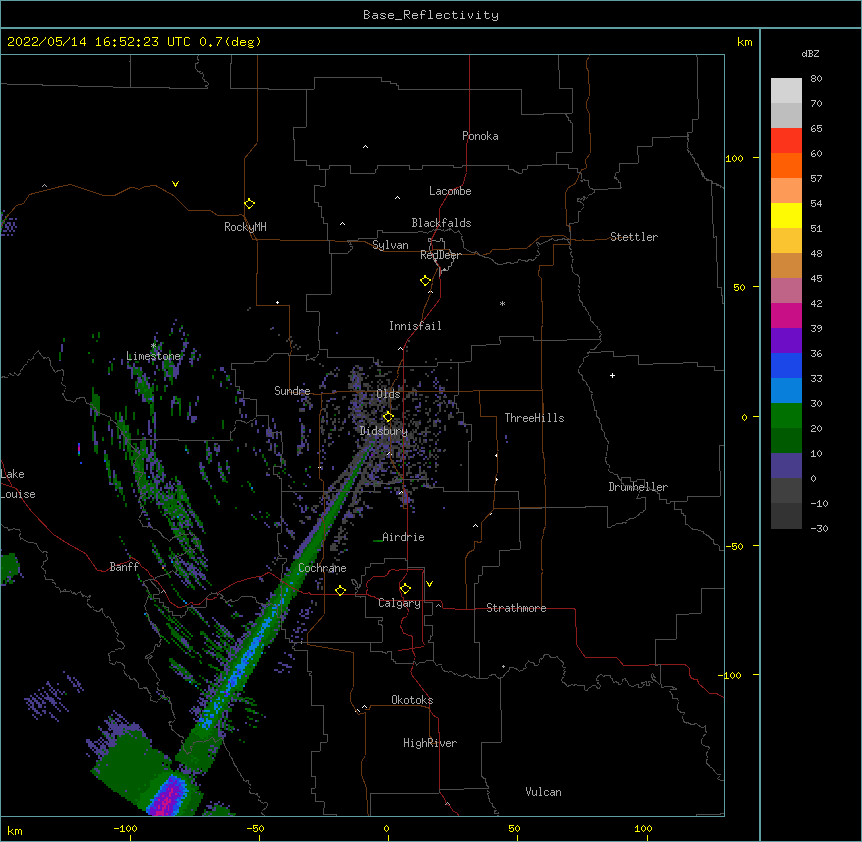Click the Limestone label
The width and height of the screenshot is (862, 842).
click(153, 356)
